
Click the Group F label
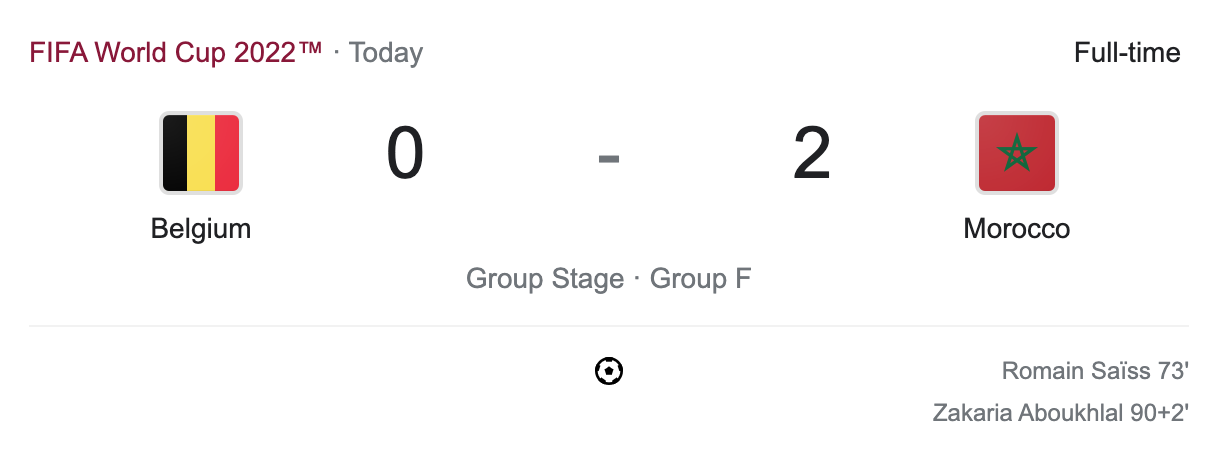coord(700,279)
